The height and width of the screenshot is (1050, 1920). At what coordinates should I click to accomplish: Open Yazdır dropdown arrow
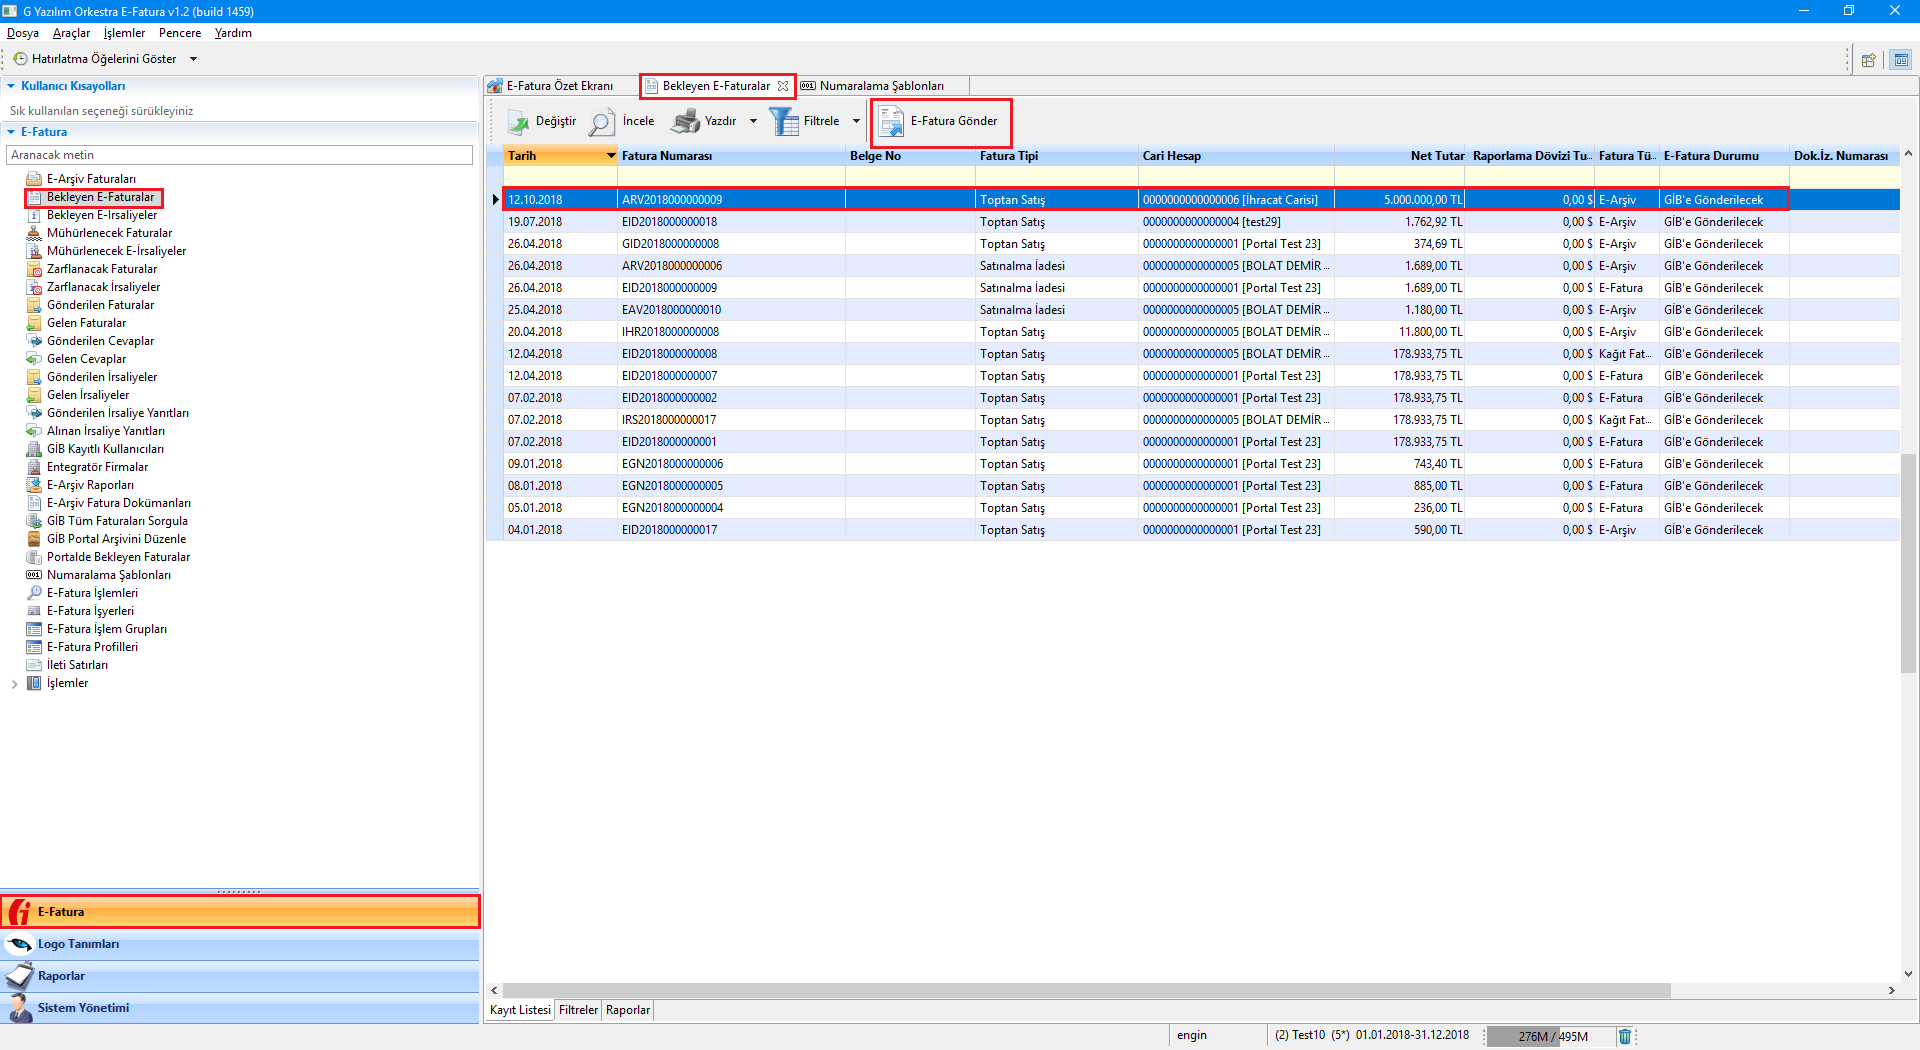point(753,122)
